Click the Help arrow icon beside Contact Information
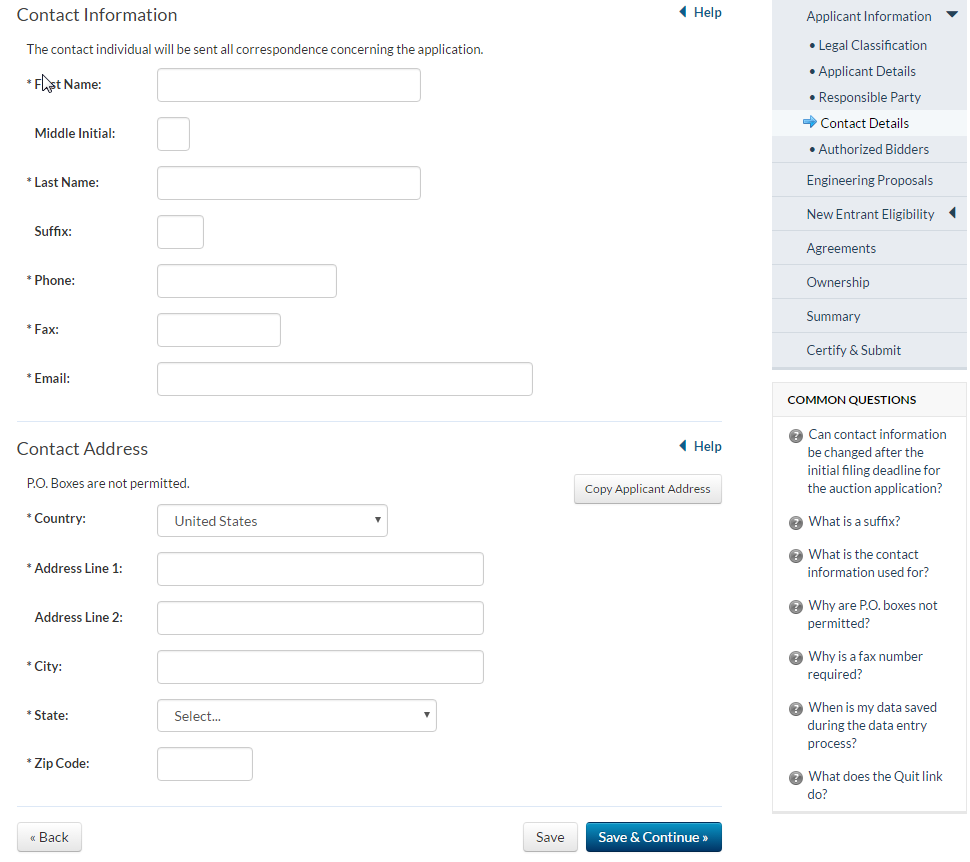Screen dimensions: 970x862 683,12
